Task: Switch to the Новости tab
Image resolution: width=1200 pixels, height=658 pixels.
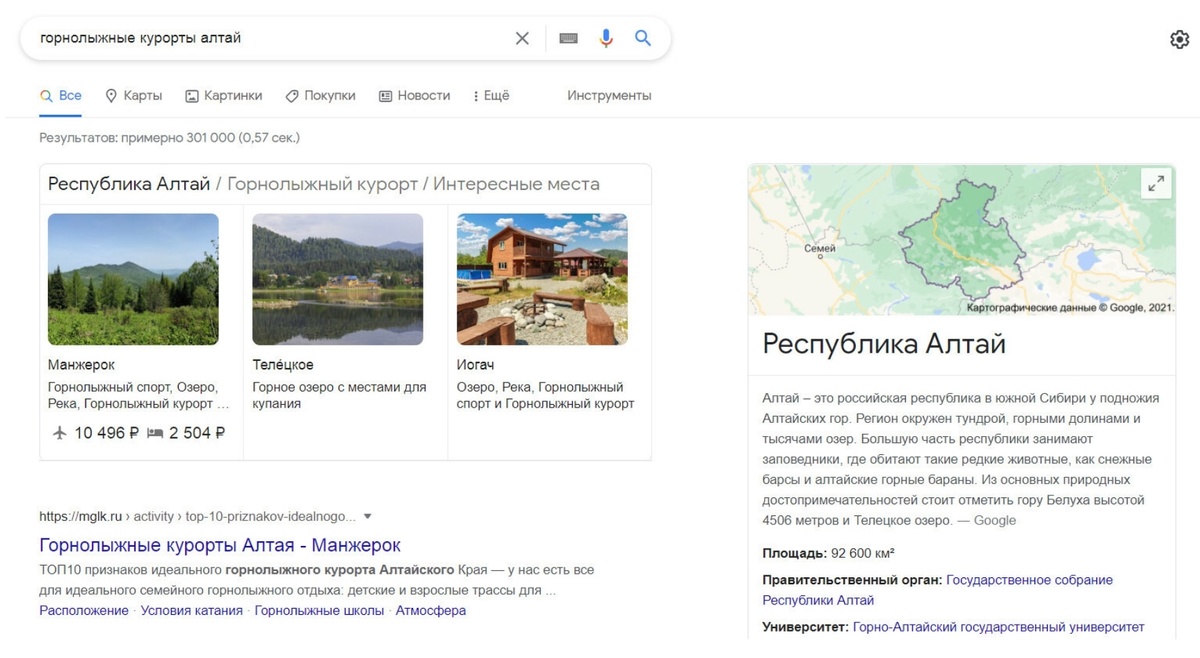Action: (415, 95)
